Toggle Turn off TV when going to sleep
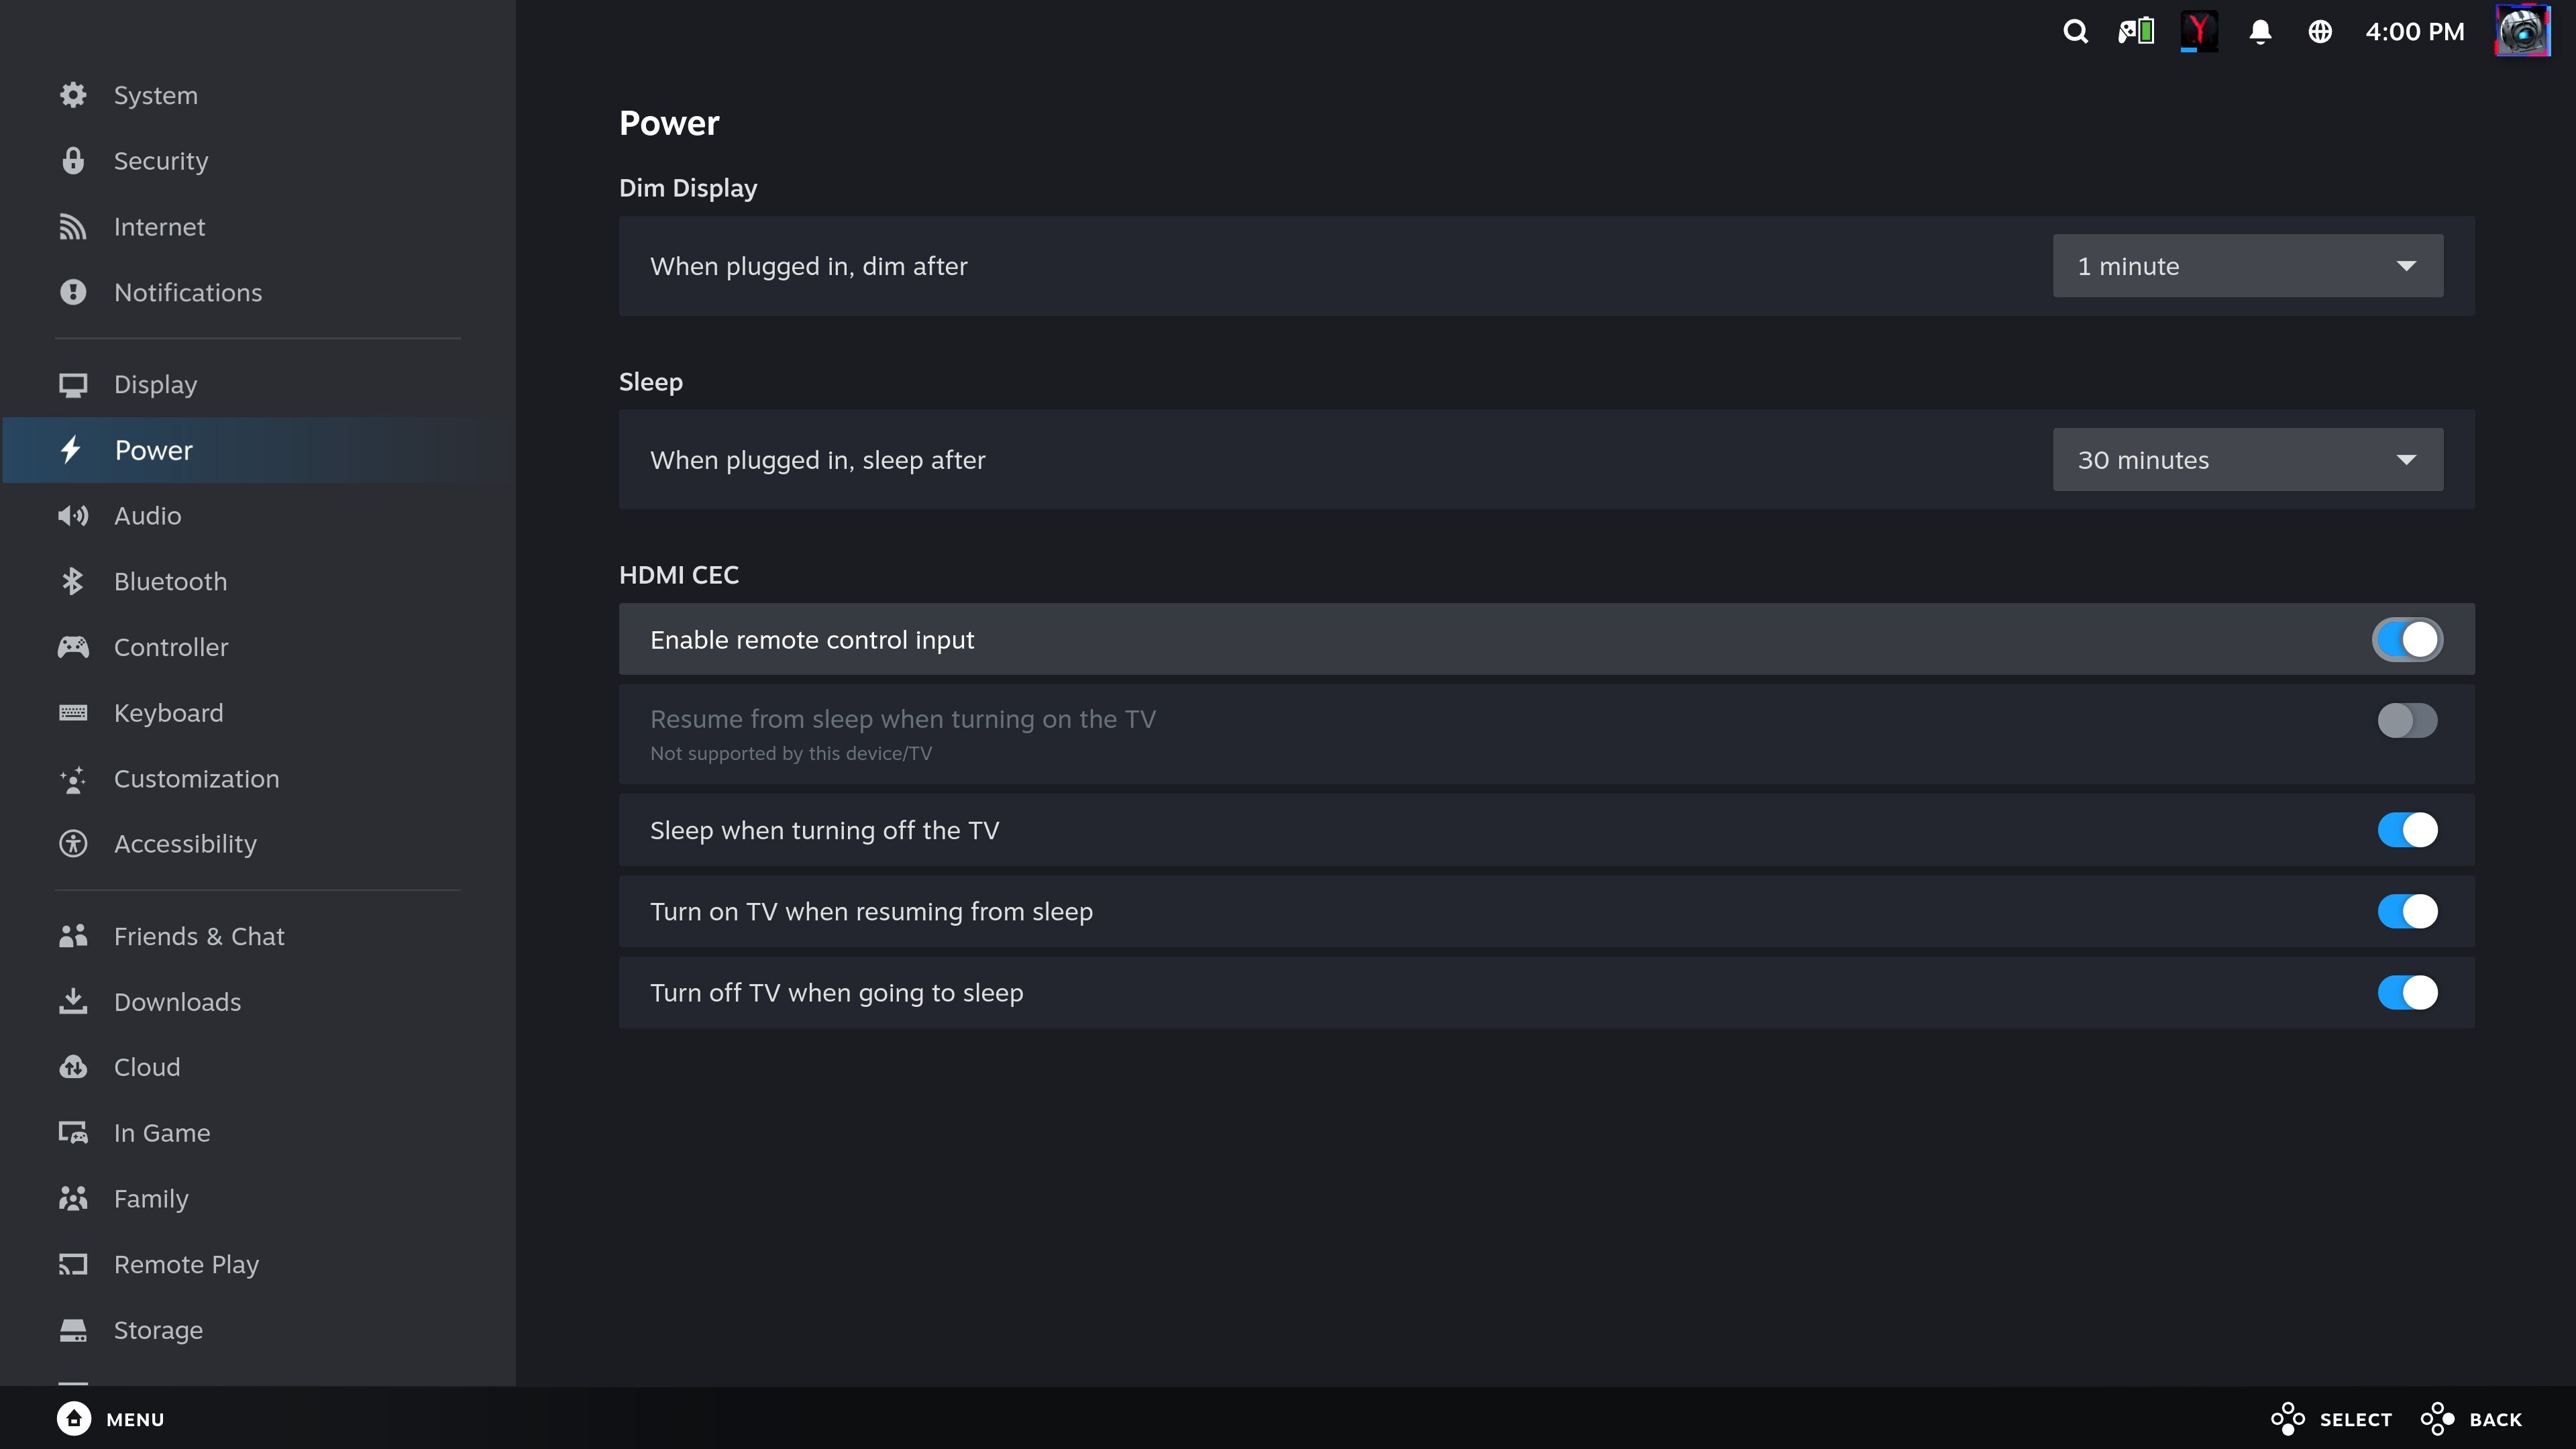The width and height of the screenshot is (2576, 1449). click(x=2407, y=993)
